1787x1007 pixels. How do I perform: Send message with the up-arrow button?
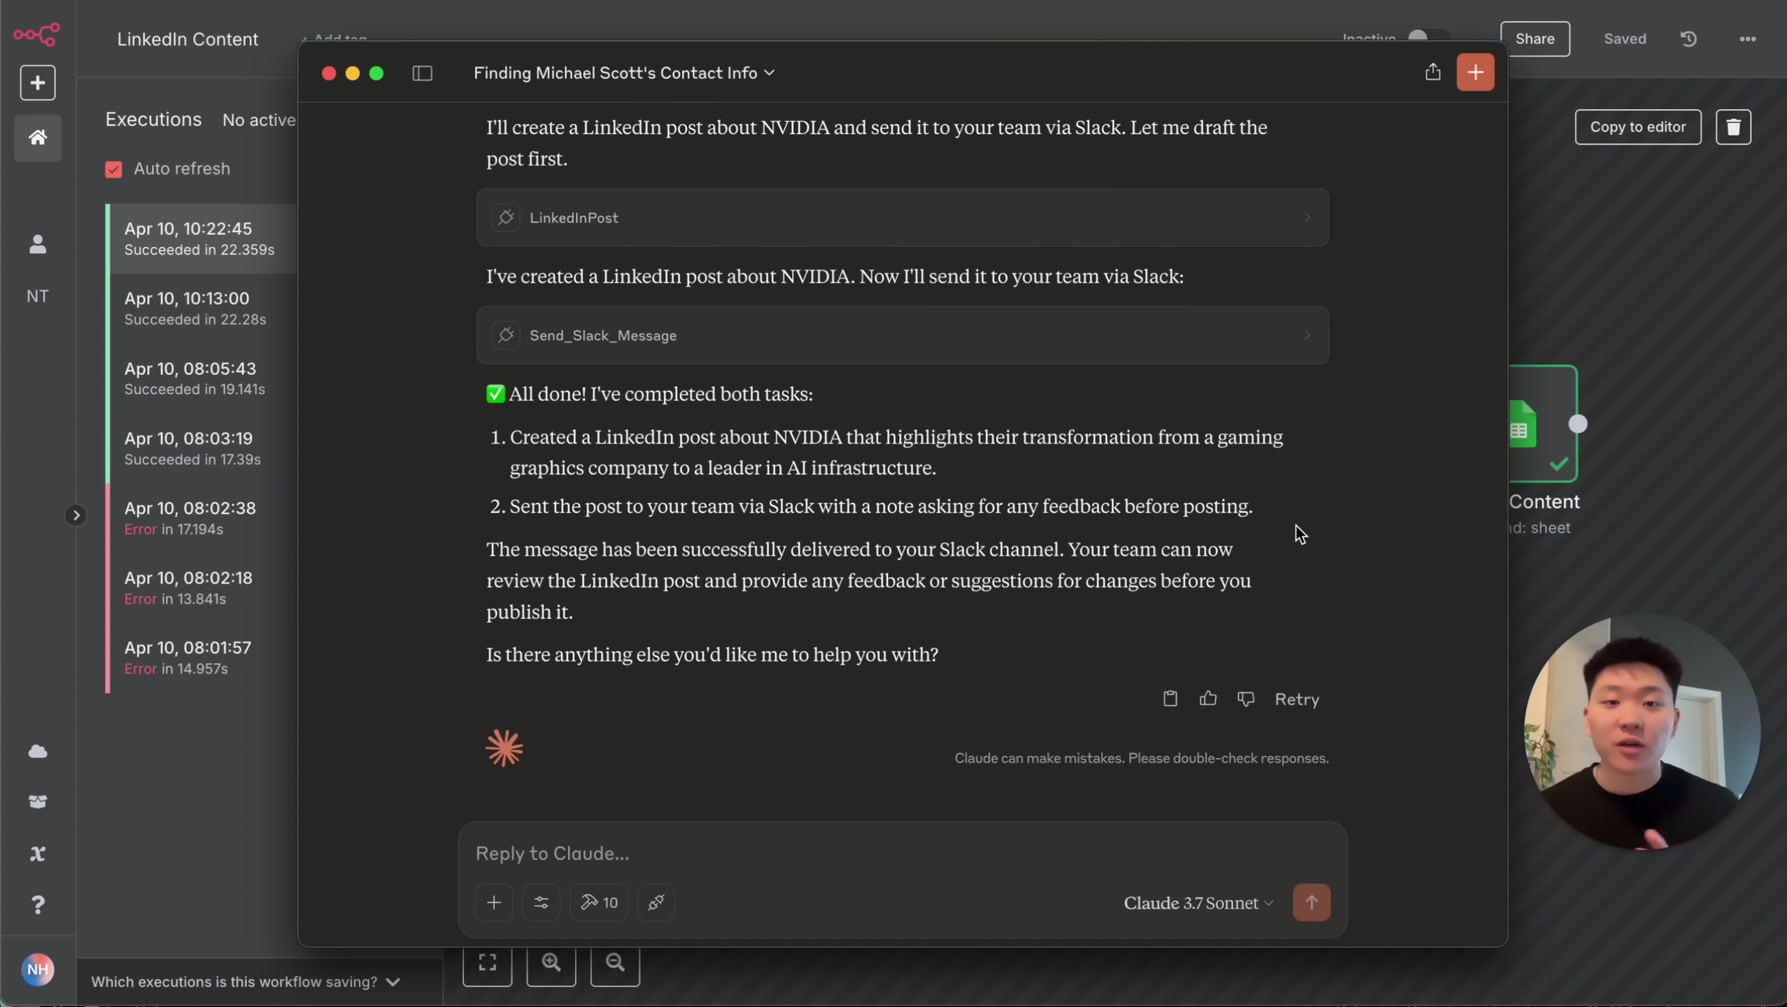tap(1311, 903)
